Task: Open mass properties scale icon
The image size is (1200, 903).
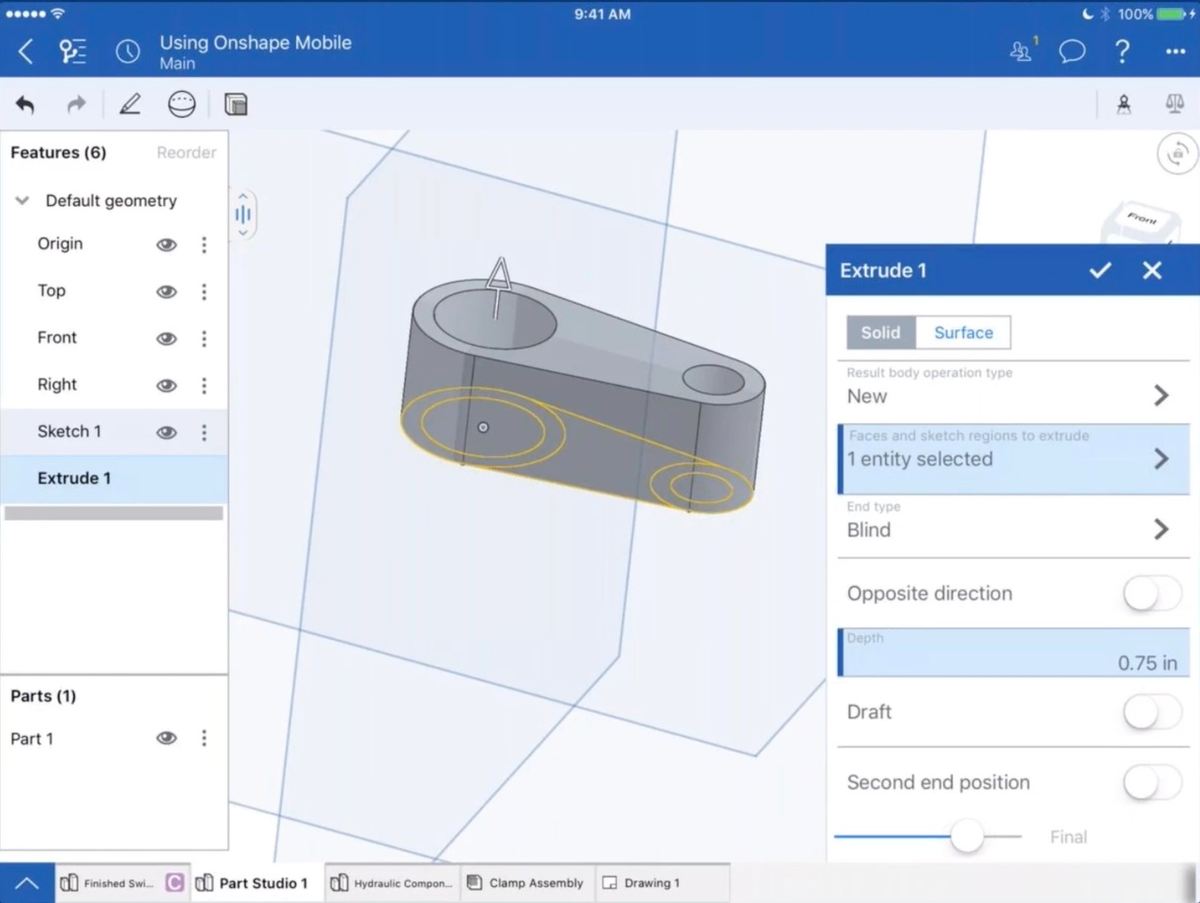Action: 1174,104
